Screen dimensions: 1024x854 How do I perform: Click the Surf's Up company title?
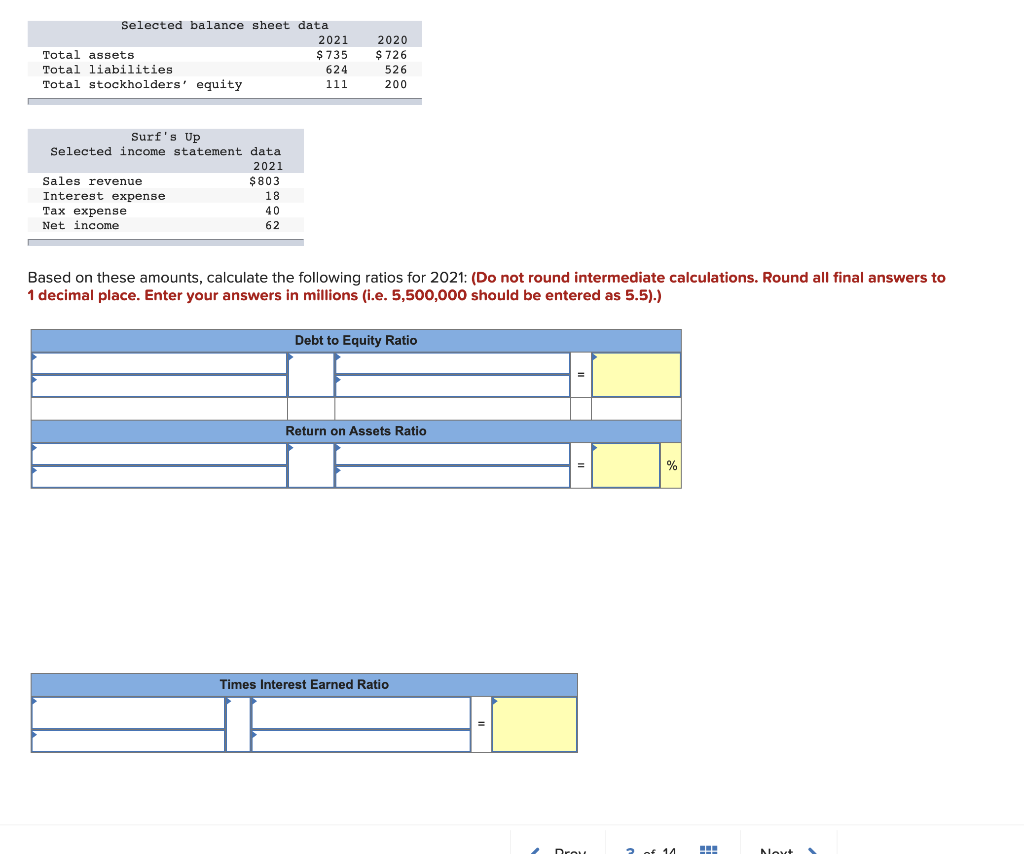[166, 136]
